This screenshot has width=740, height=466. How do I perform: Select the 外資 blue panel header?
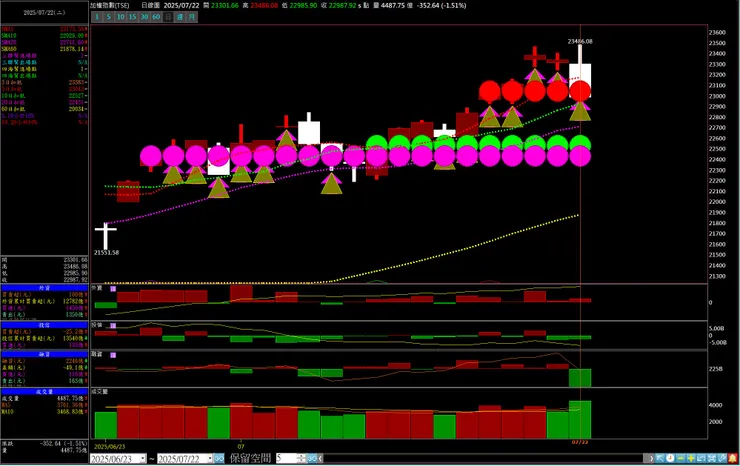(x=44, y=288)
